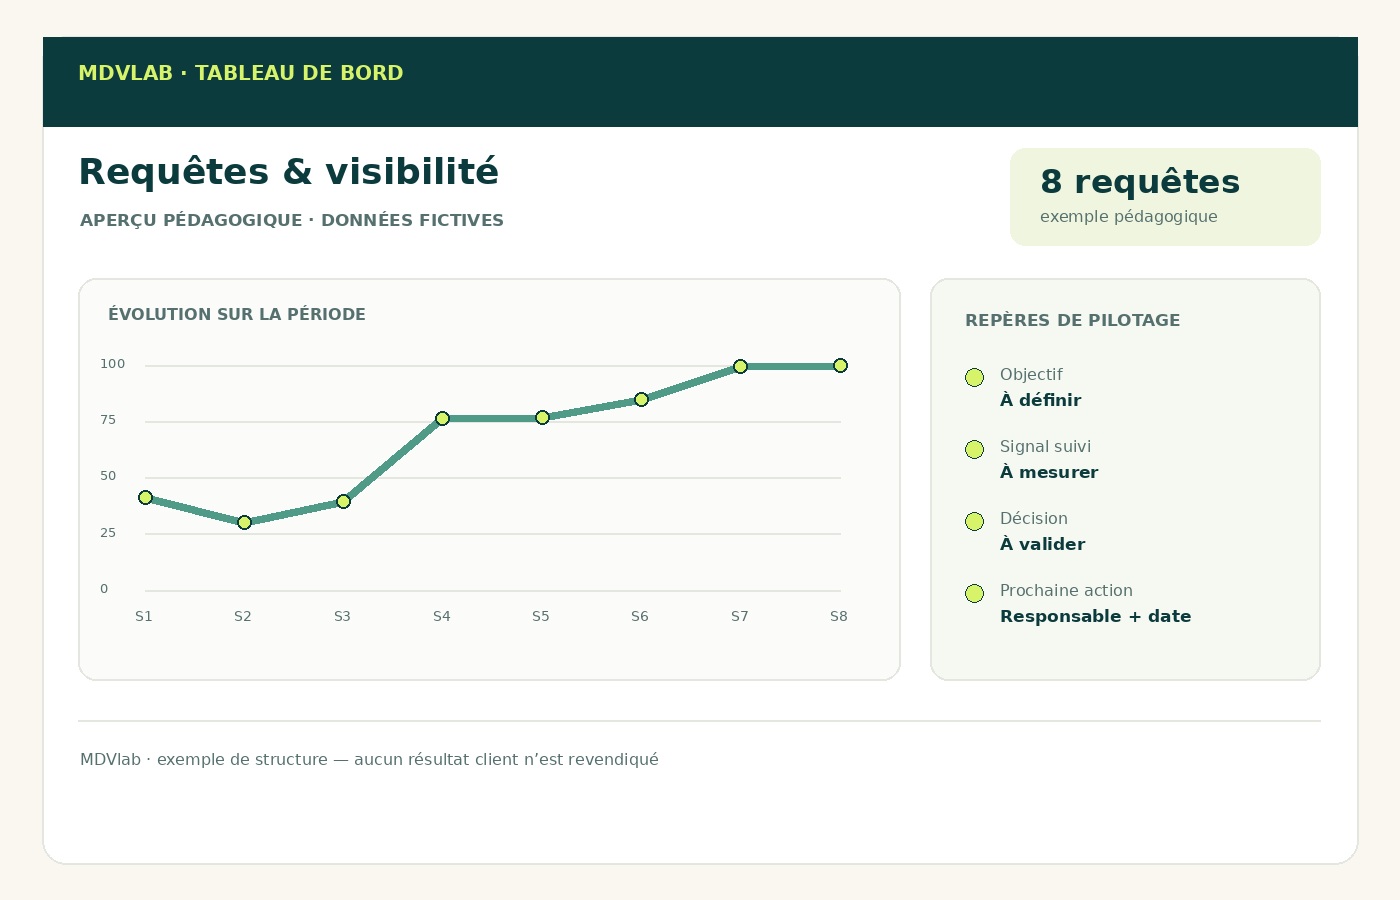Click the "8 requêtes" figure
Screen dimensions: 1400x900
[1140, 182]
